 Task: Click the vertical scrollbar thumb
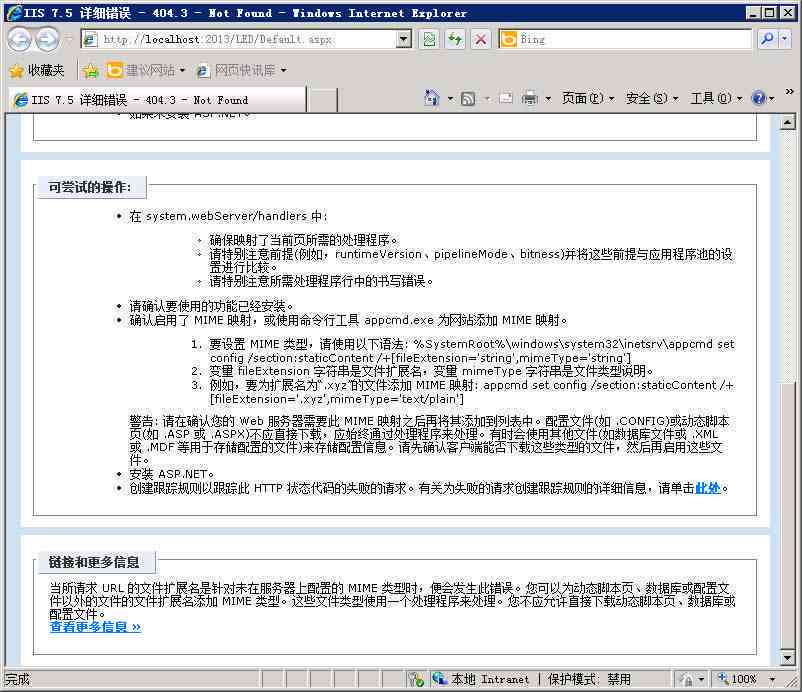point(788,515)
